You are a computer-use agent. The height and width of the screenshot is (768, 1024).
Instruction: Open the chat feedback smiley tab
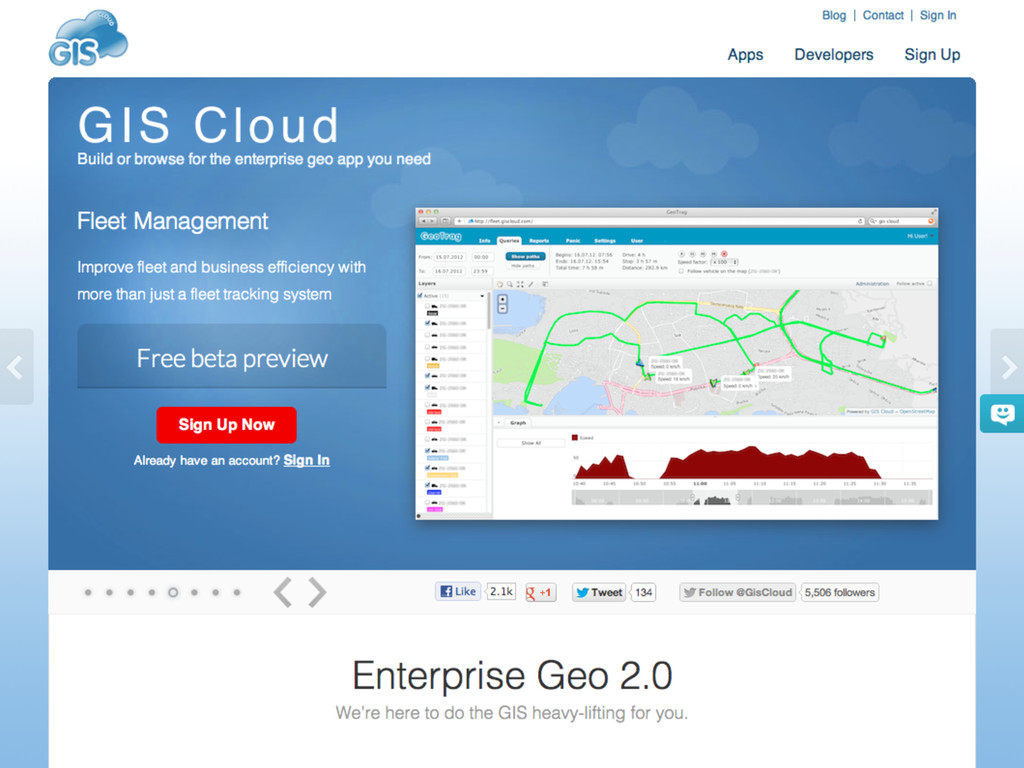click(1002, 413)
